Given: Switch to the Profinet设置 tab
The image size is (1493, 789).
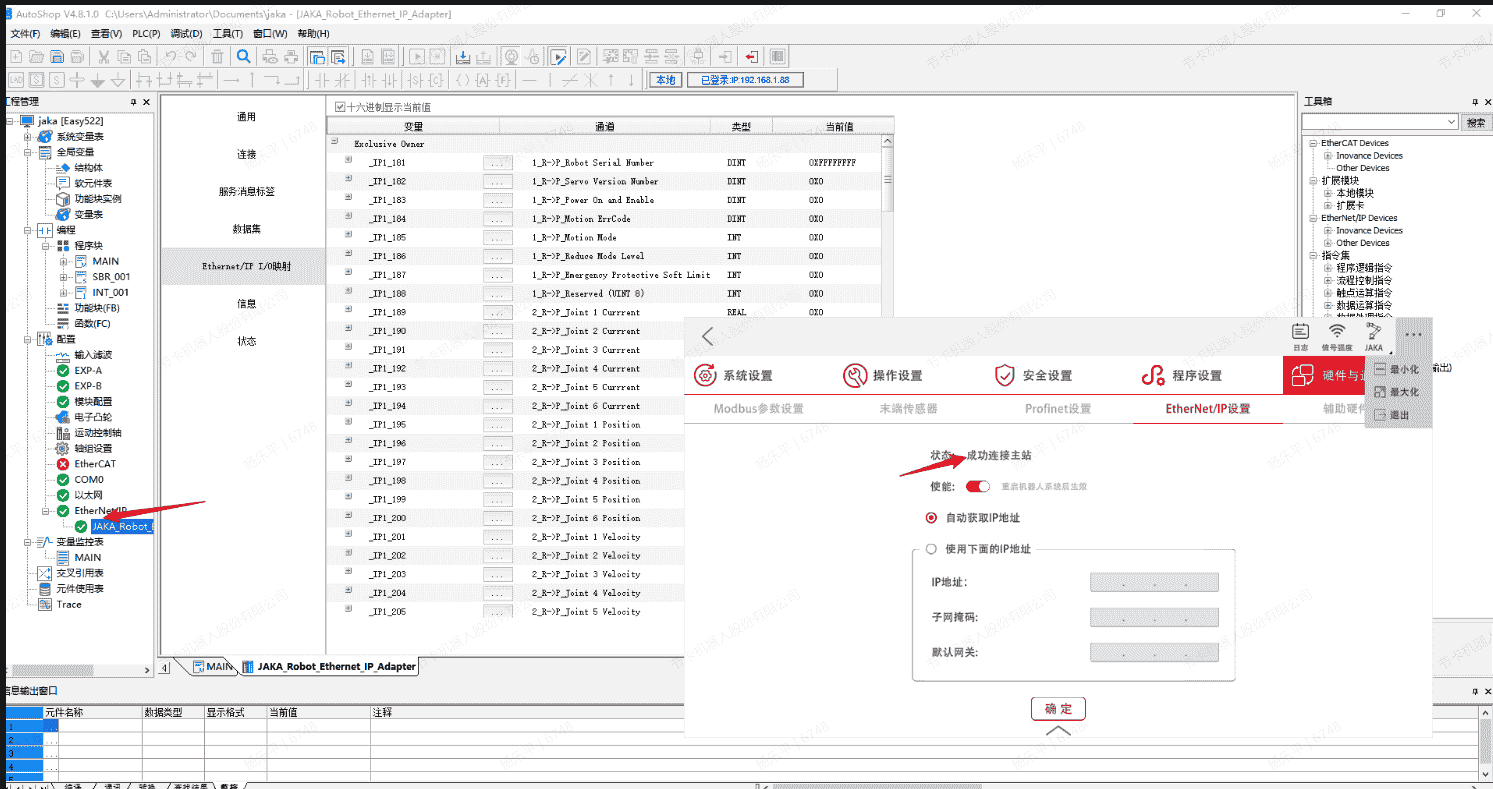Looking at the screenshot, I should point(1057,408).
